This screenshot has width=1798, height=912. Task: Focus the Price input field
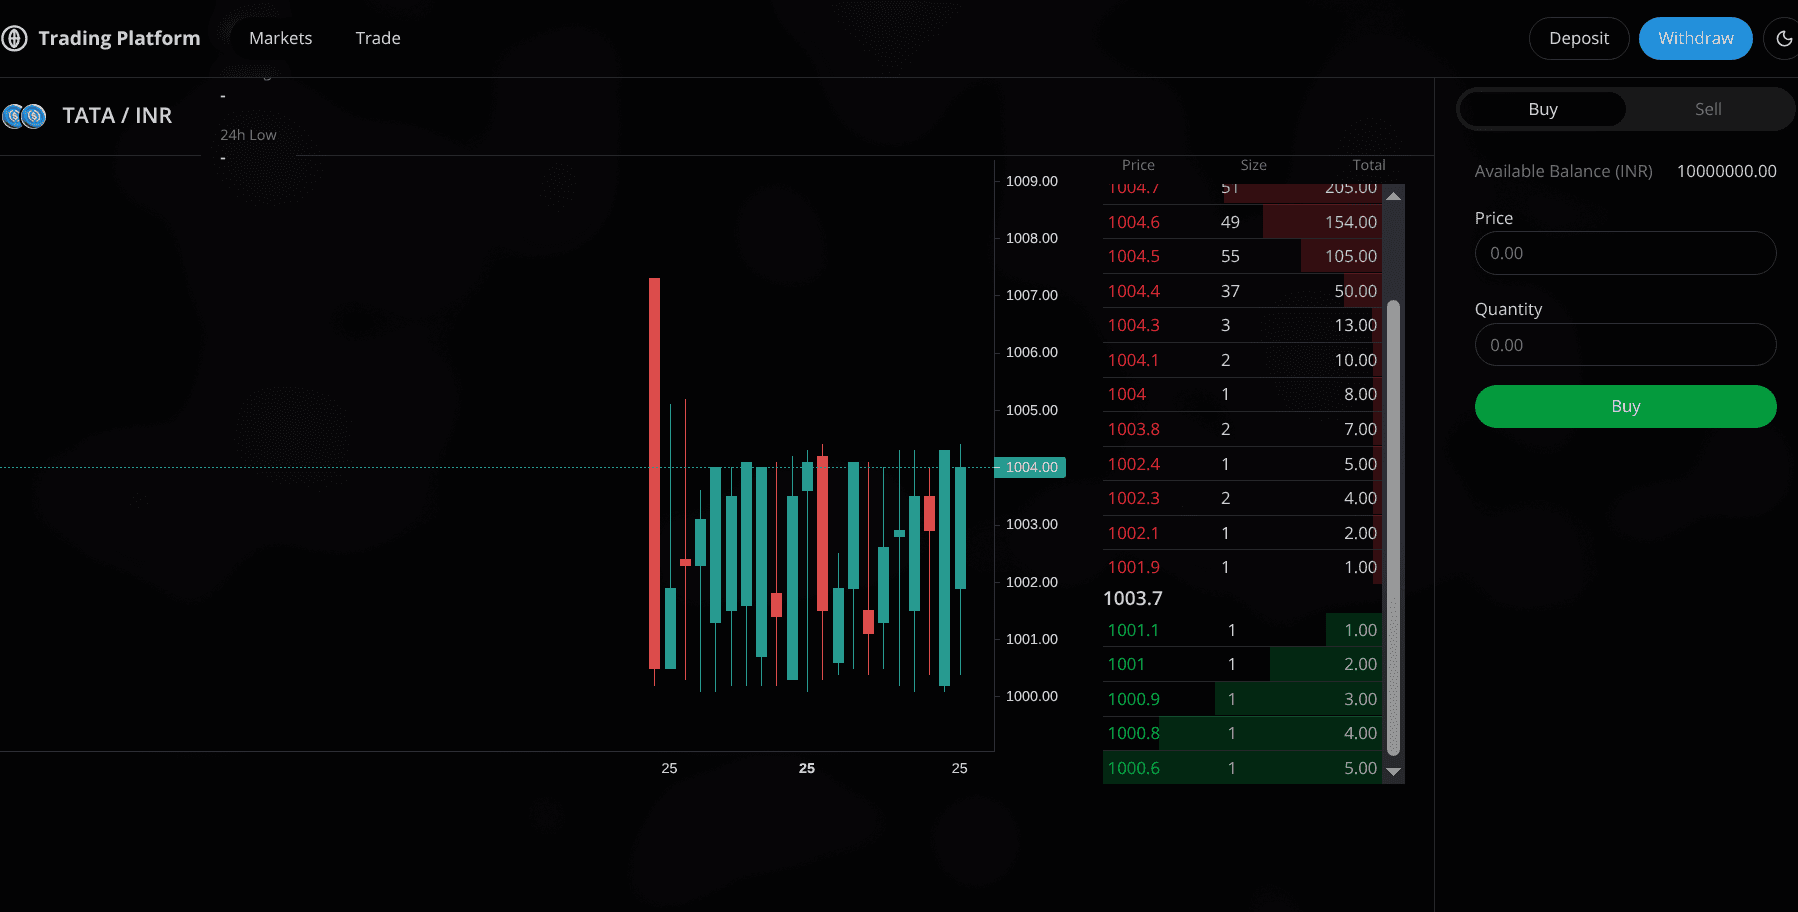1626,253
